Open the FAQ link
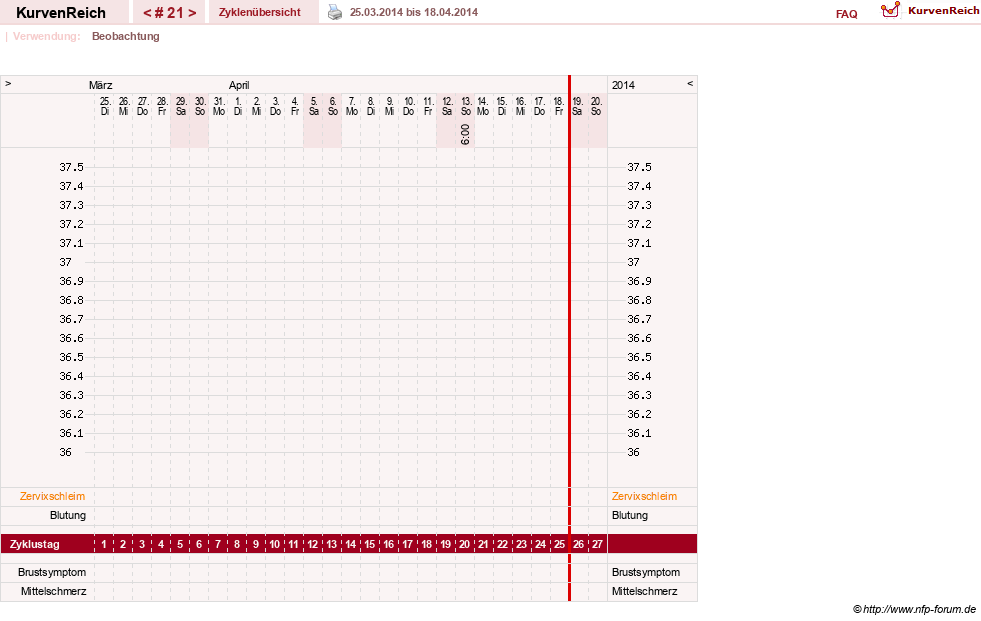Image resolution: width=981 pixels, height=621 pixels. 846,14
